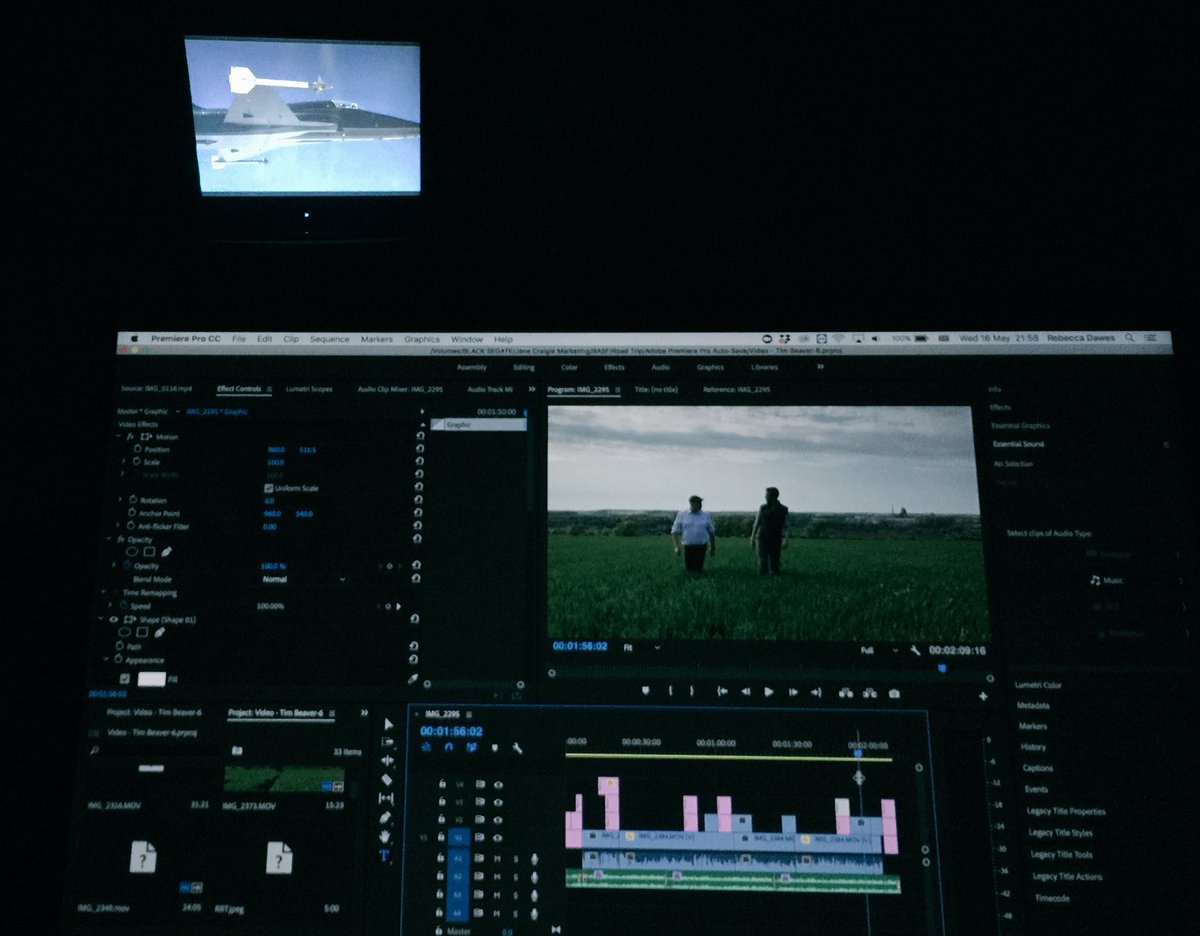Go to Out point in Program monitor
This screenshot has width=1200, height=936.
(x=817, y=692)
